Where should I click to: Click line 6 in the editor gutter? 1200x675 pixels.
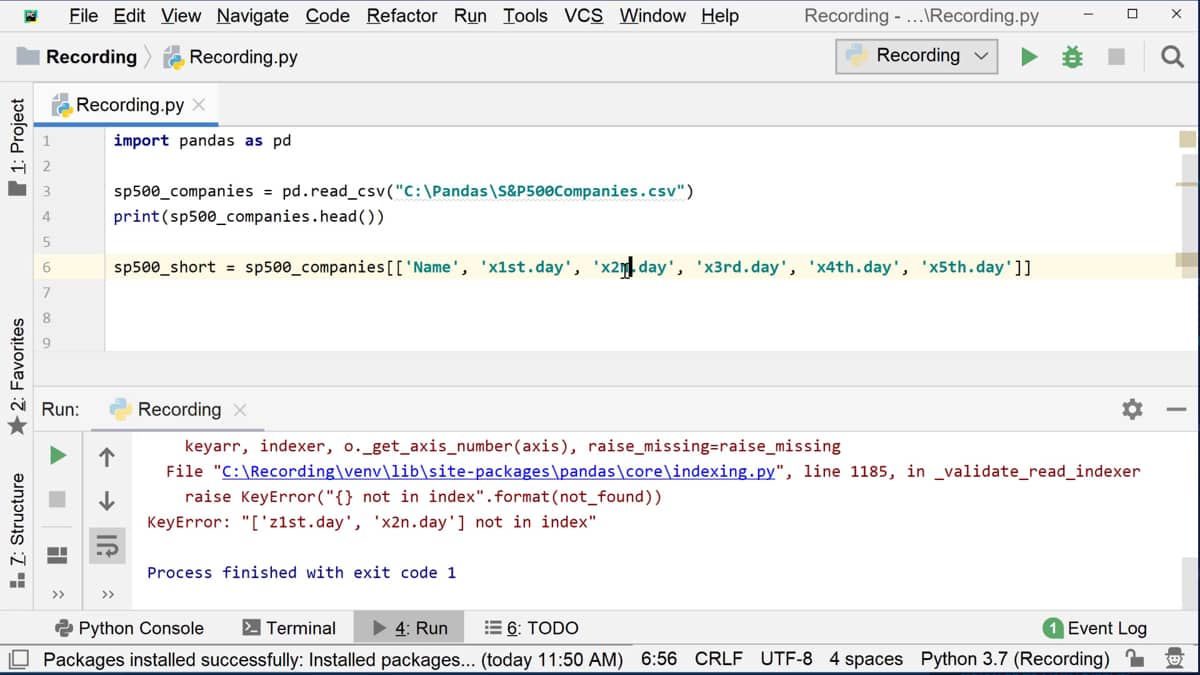tap(46, 267)
